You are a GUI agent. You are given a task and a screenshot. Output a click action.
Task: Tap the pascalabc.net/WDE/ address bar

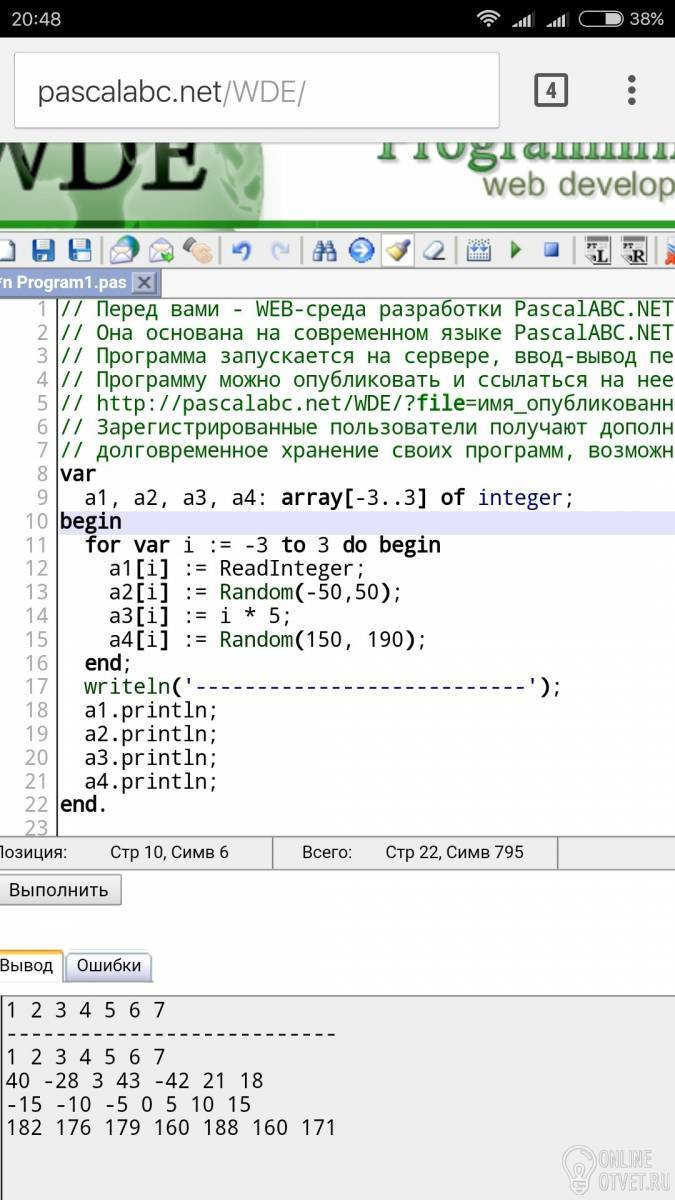256,92
